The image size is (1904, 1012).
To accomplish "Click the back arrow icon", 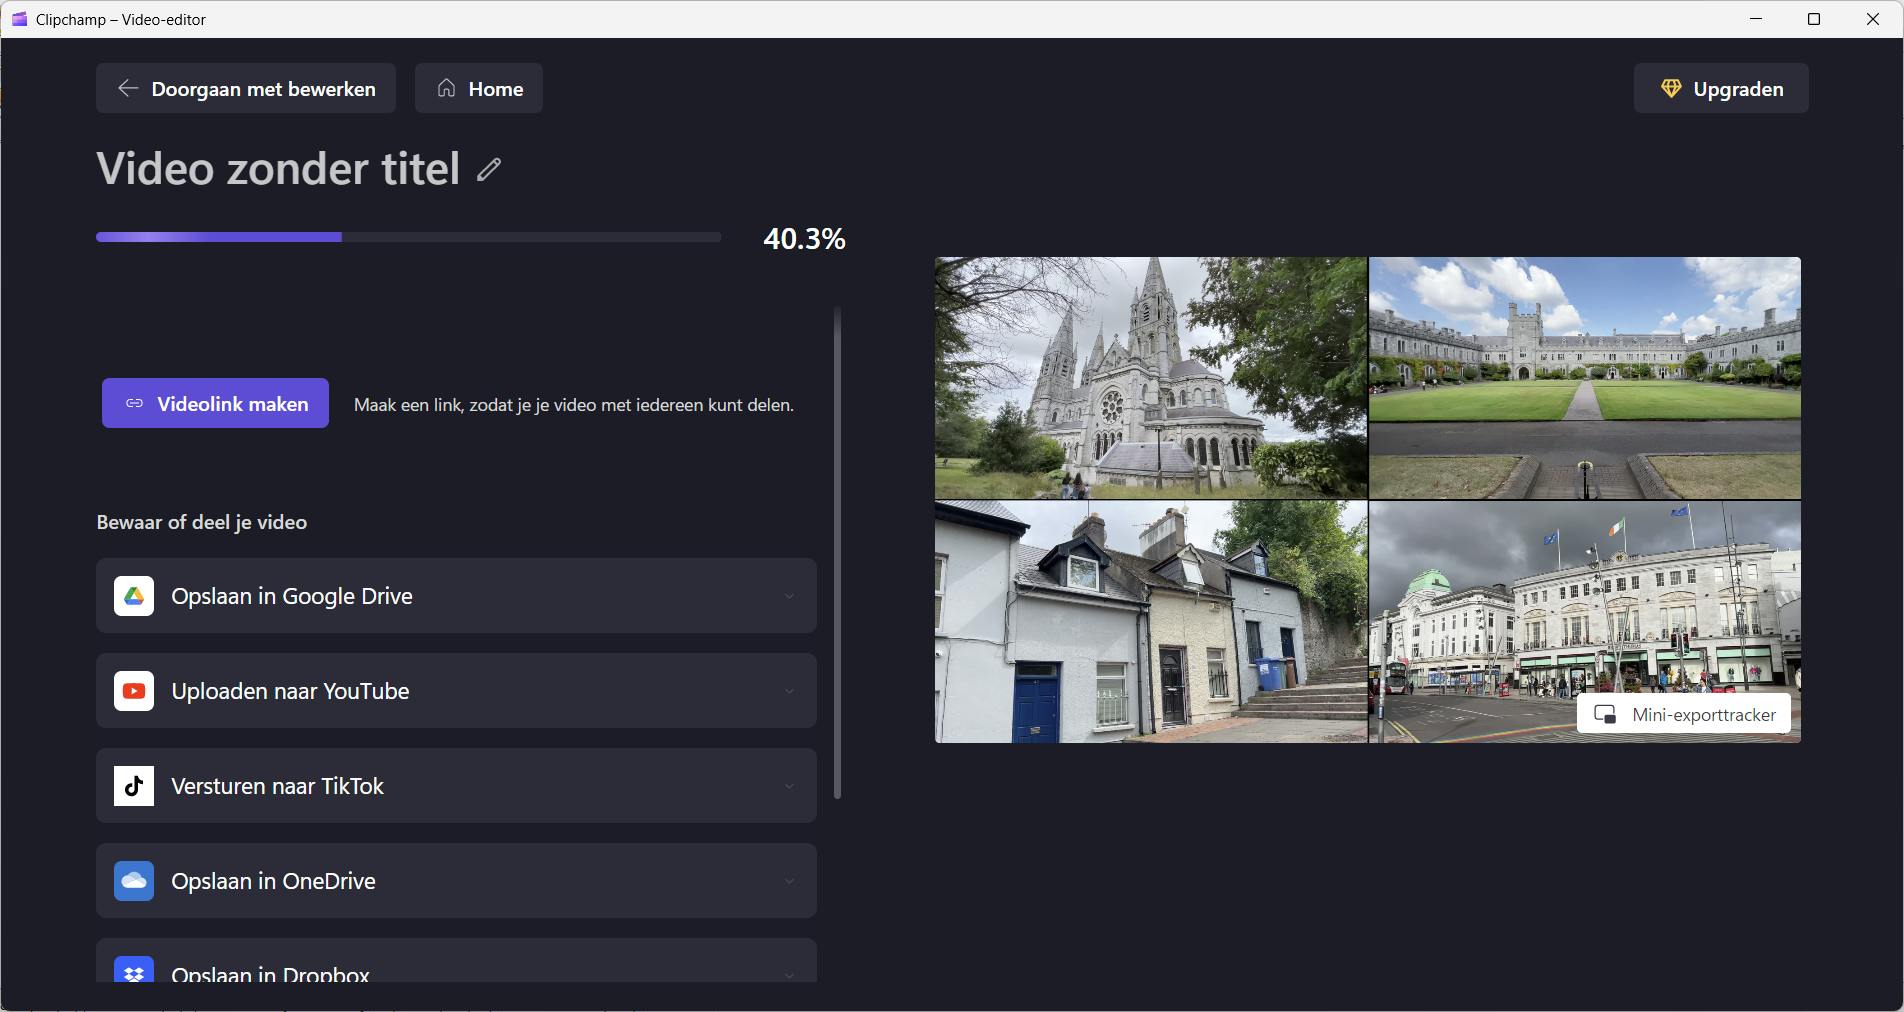I will click(128, 88).
